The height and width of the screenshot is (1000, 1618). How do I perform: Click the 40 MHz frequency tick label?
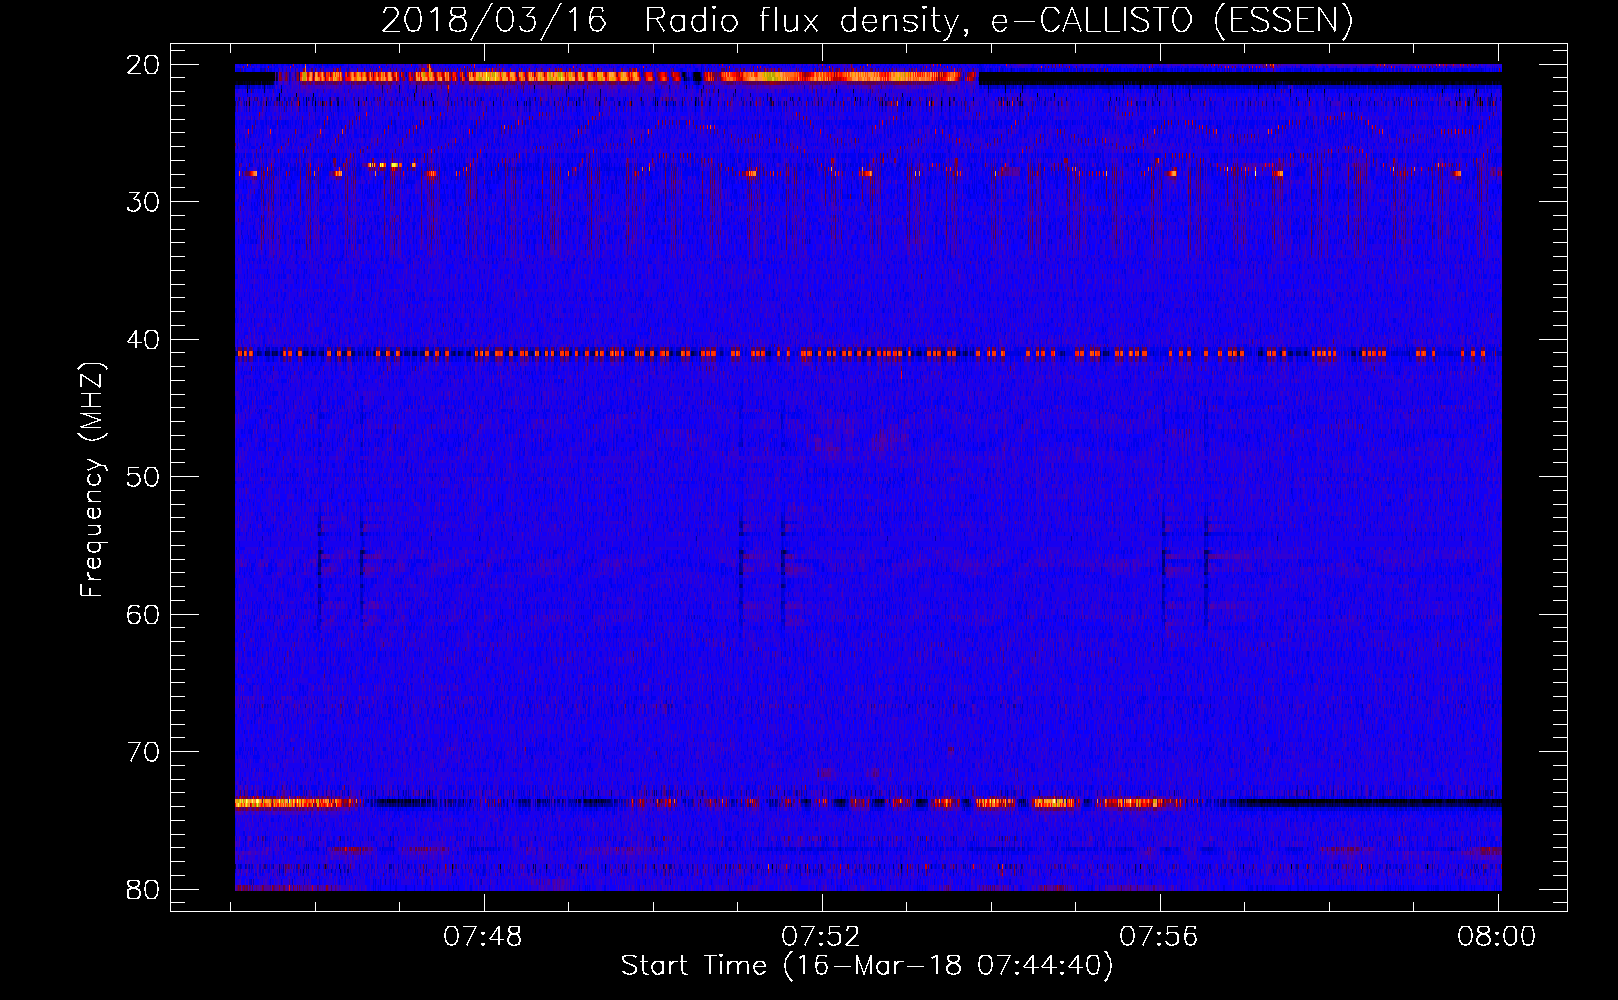point(143,340)
